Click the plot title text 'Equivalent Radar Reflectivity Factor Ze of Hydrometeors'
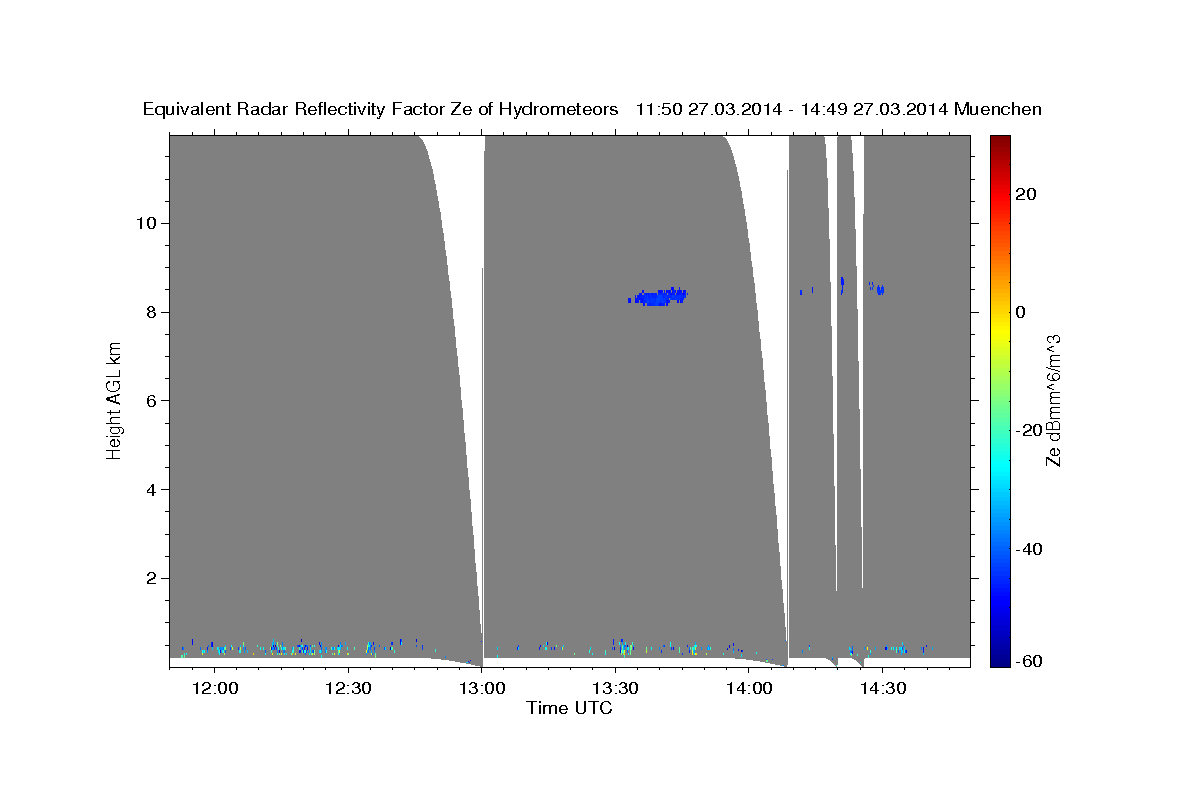Image resolution: width=1200 pixels, height=800 pixels. click(x=381, y=110)
